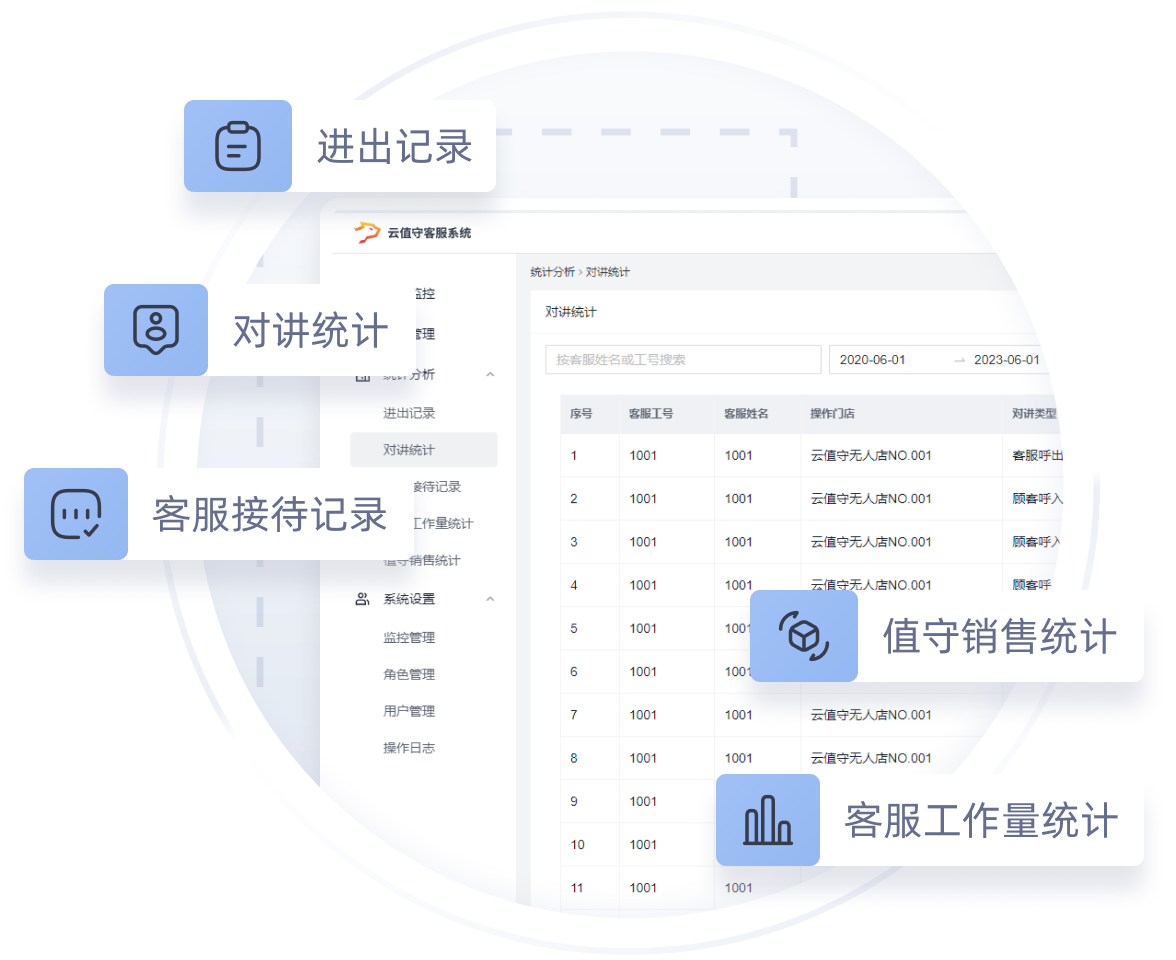1176x960 pixels.
Task: Click the 值守销售统计 cube icon
Action: coord(804,637)
